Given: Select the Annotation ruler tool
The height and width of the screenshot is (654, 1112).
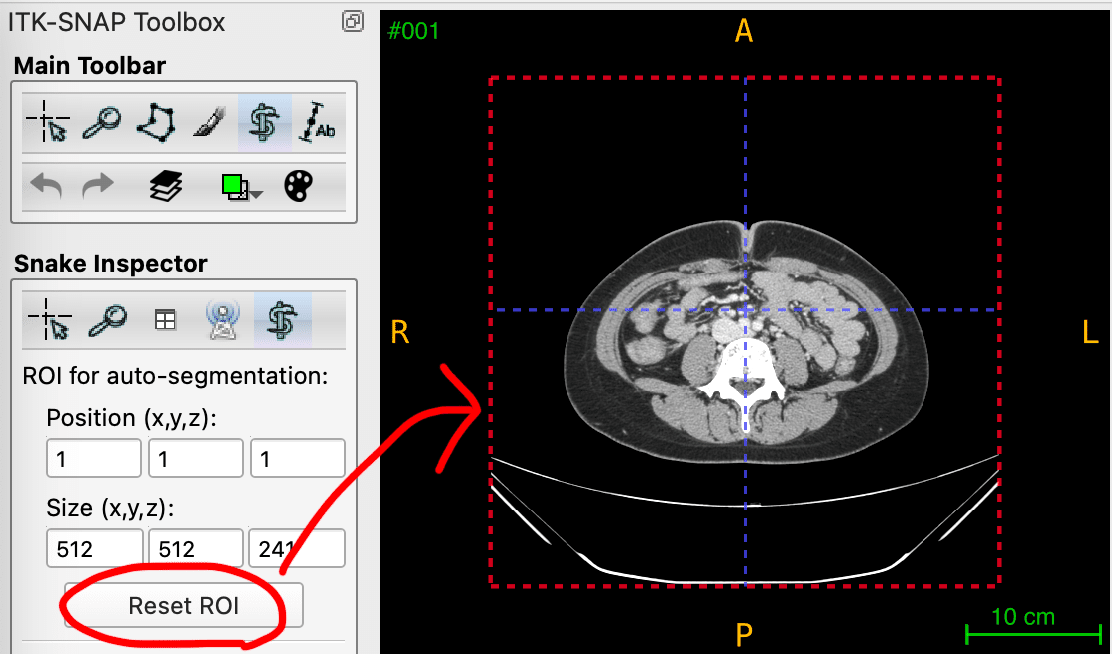Looking at the screenshot, I should [317, 123].
